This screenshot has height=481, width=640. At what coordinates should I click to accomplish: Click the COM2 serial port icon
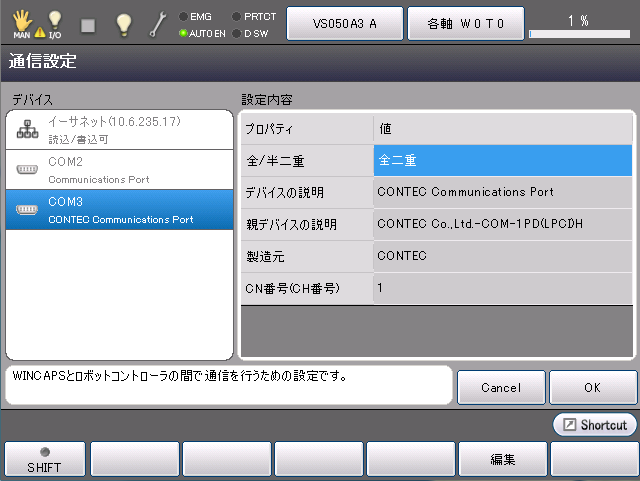click(27, 169)
